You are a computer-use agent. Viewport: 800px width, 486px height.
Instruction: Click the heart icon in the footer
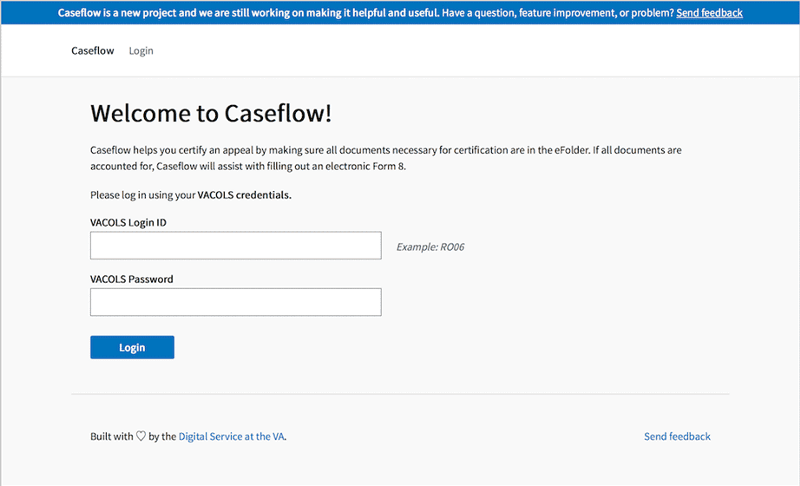[141, 436]
